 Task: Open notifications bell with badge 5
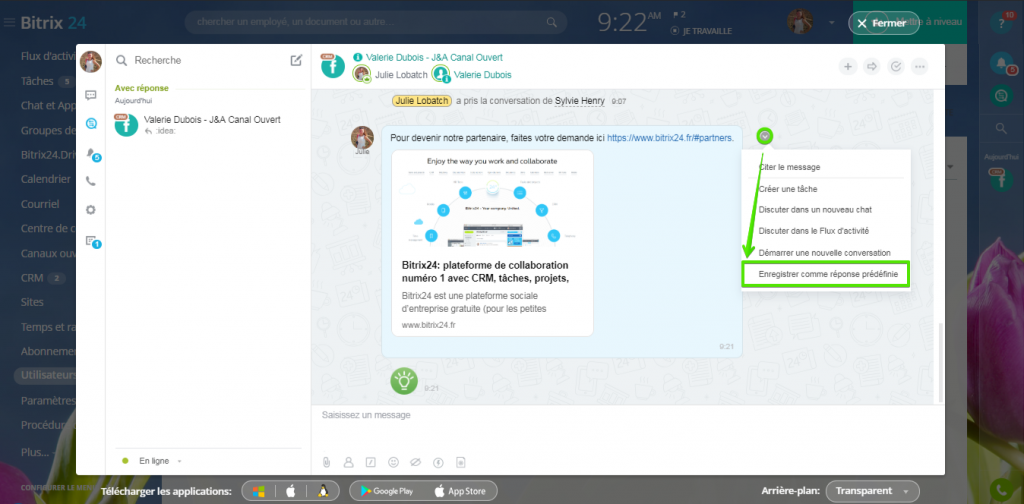(x=91, y=153)
